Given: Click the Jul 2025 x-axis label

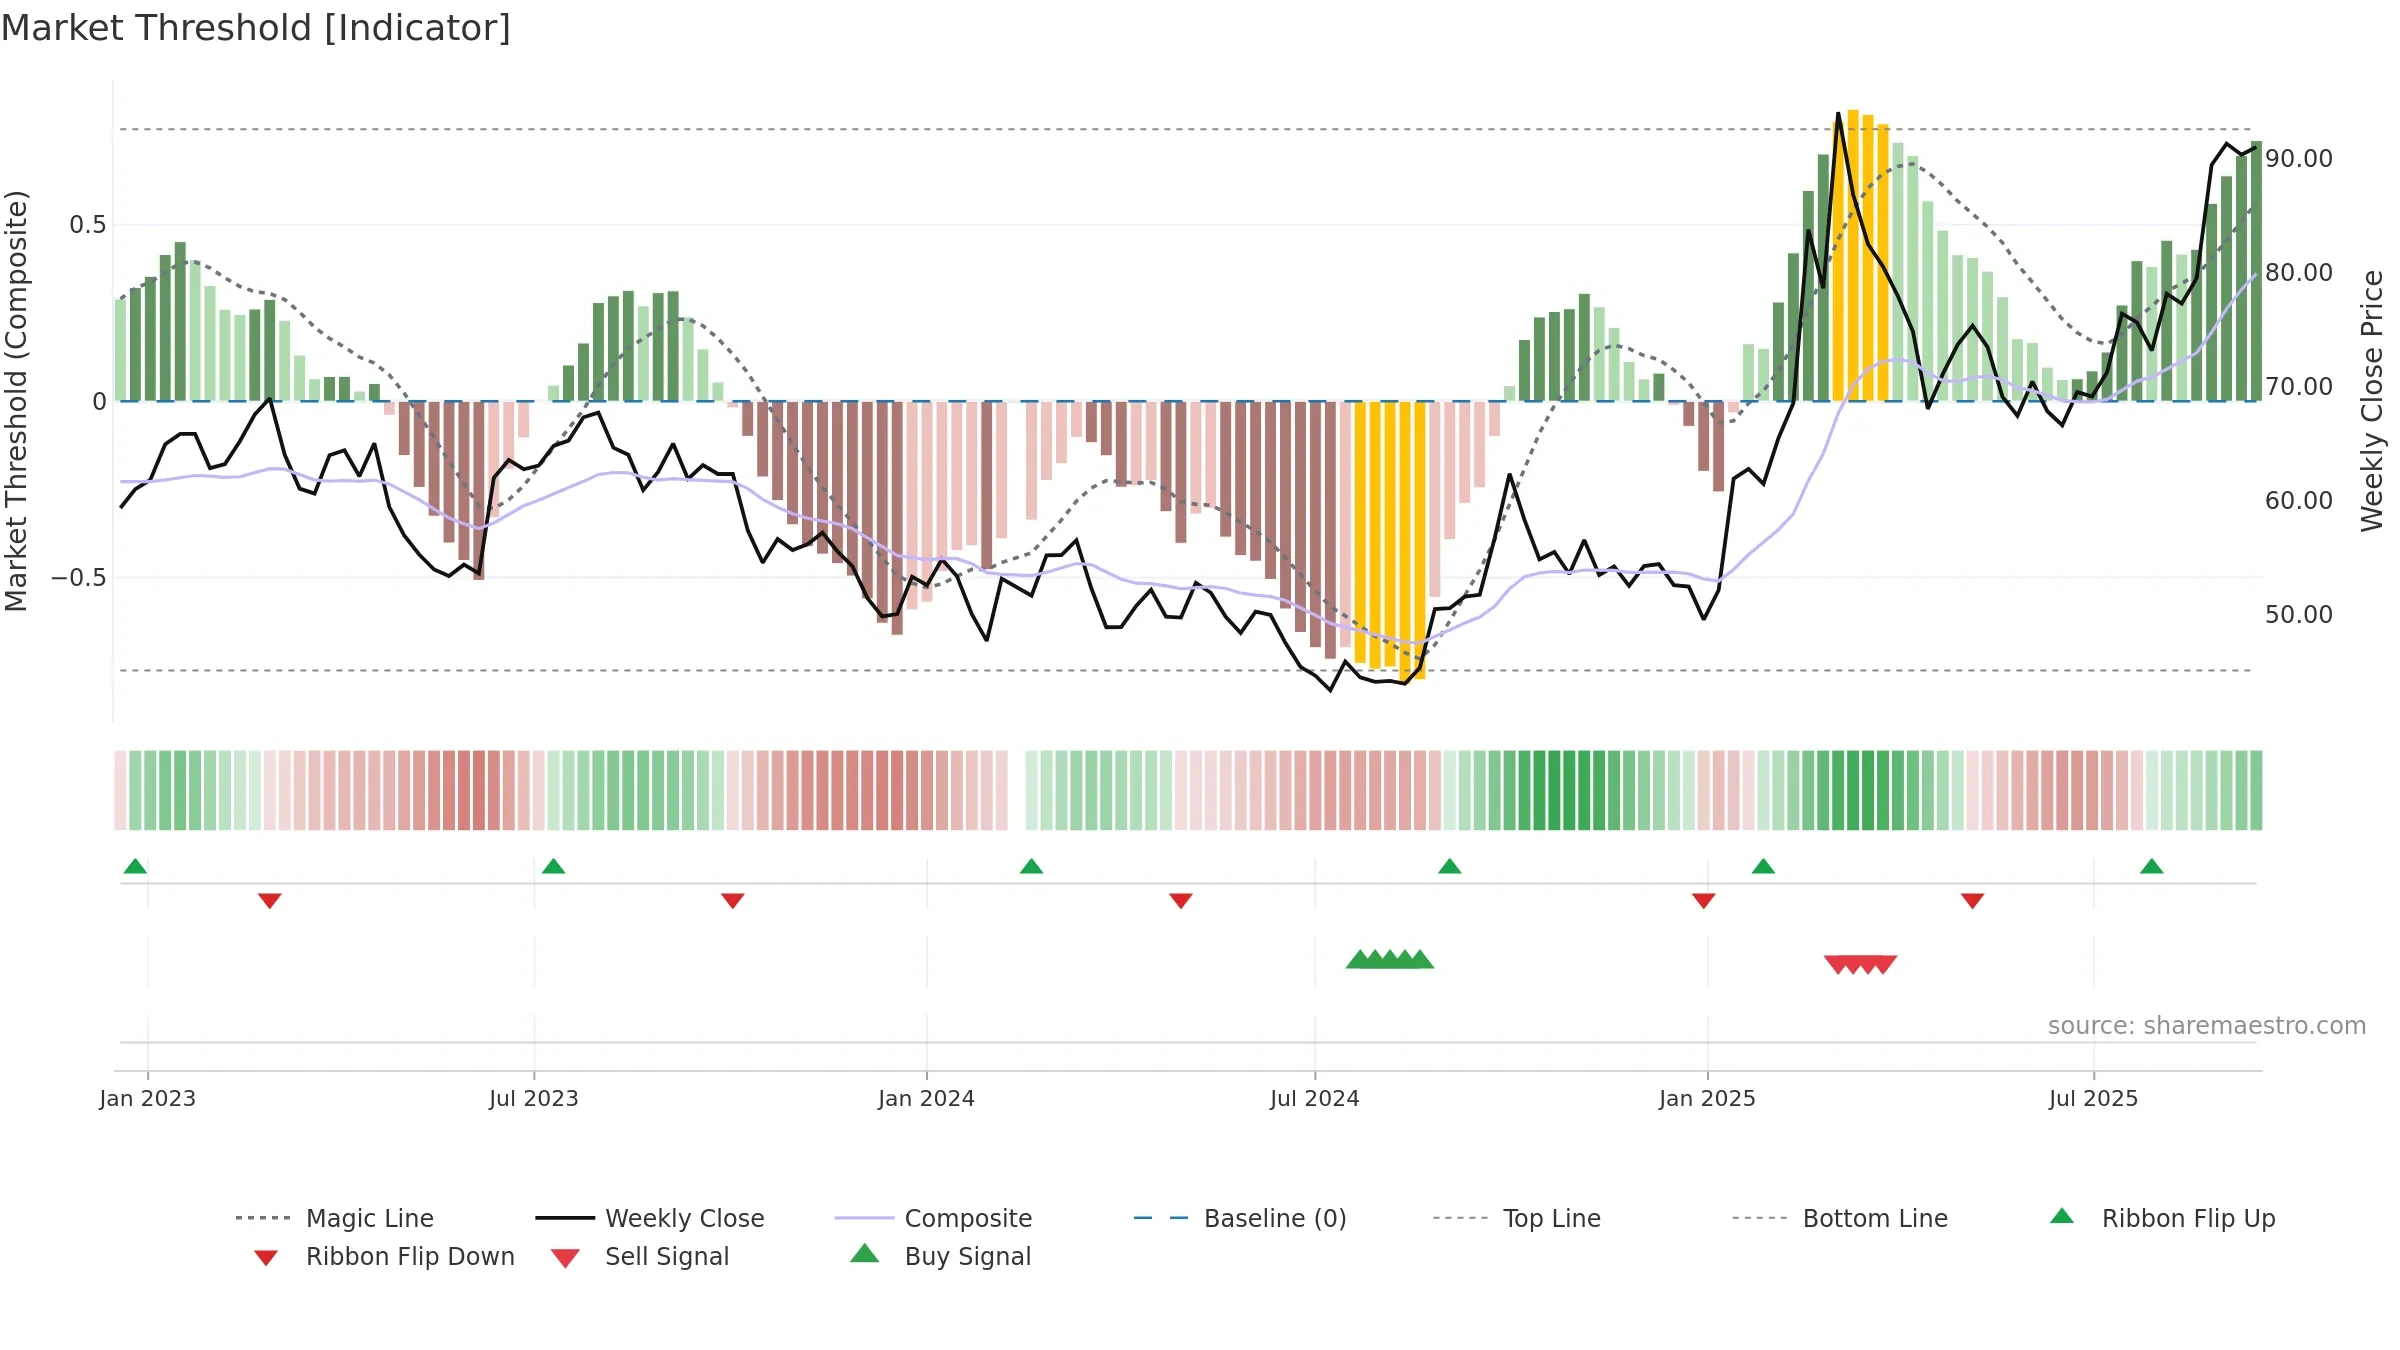Looking at the screenshot, I should (x=2093, y=1098).
